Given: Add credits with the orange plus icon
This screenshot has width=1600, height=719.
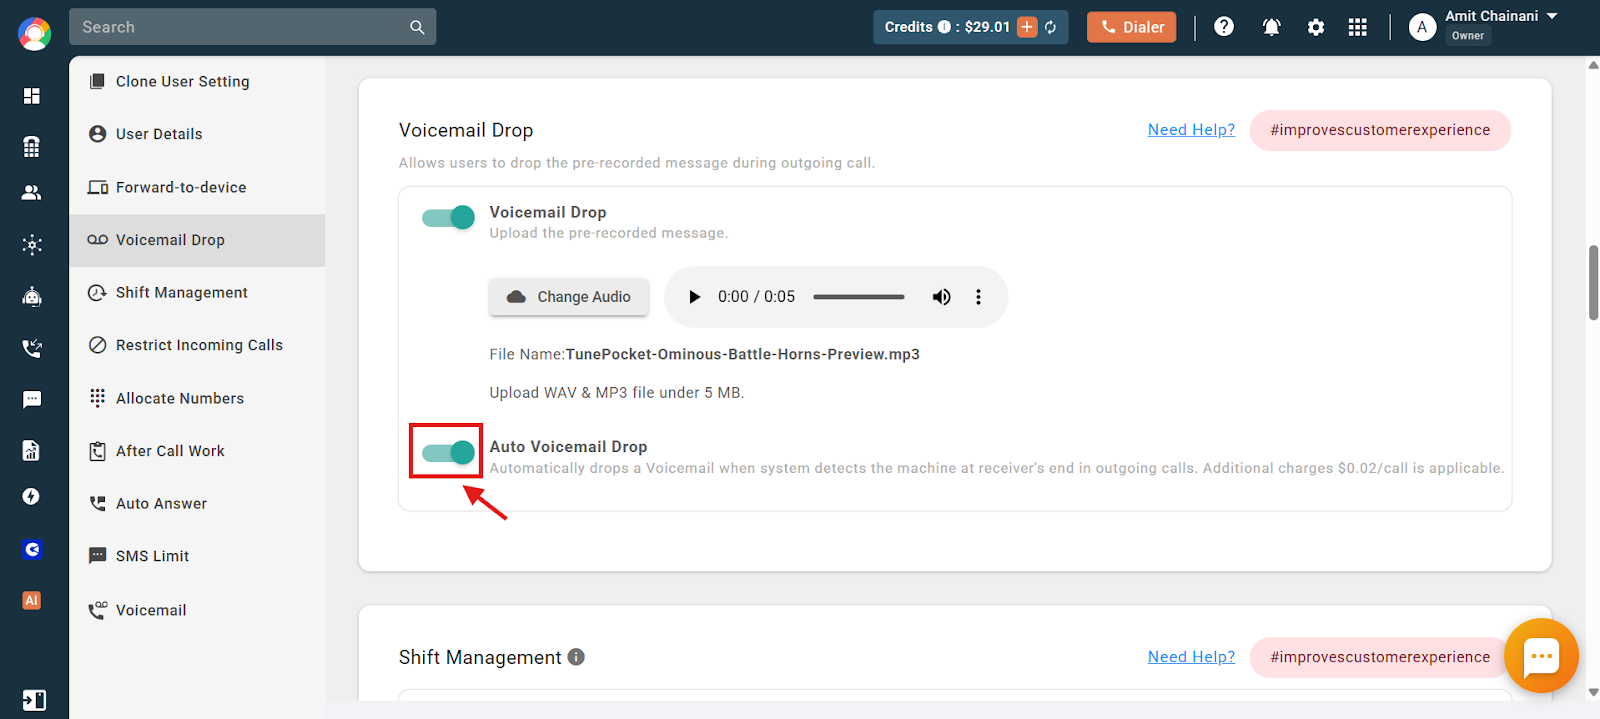Looking at the screenshot, I should [1027, 27].
